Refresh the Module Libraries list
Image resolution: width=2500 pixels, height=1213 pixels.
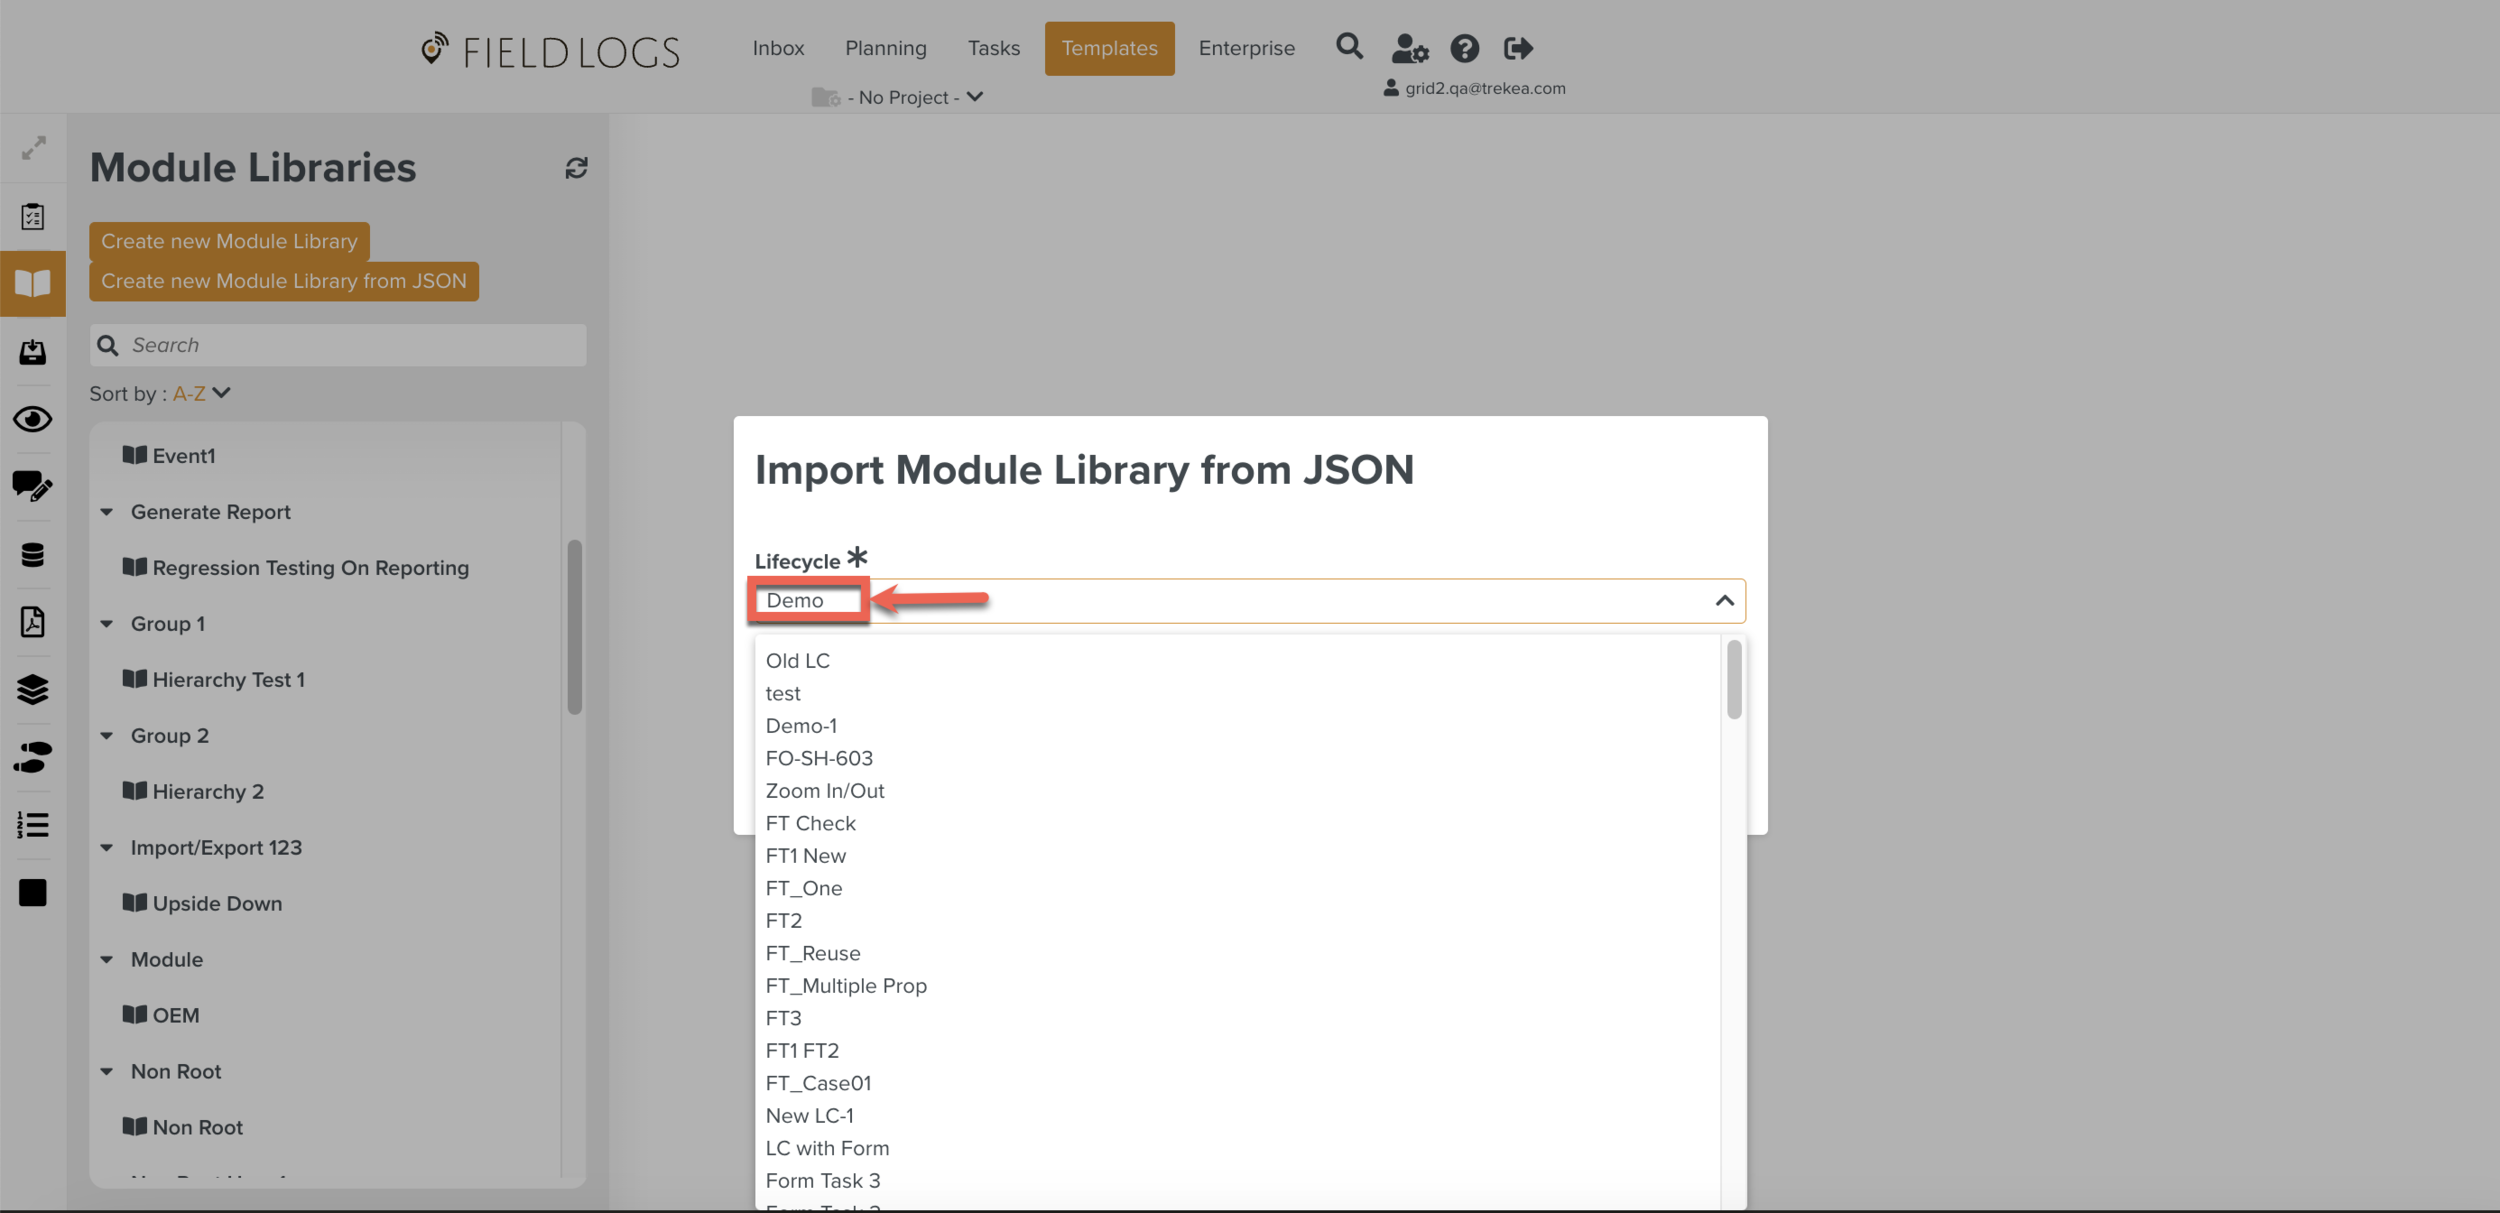tap(576, 168)
